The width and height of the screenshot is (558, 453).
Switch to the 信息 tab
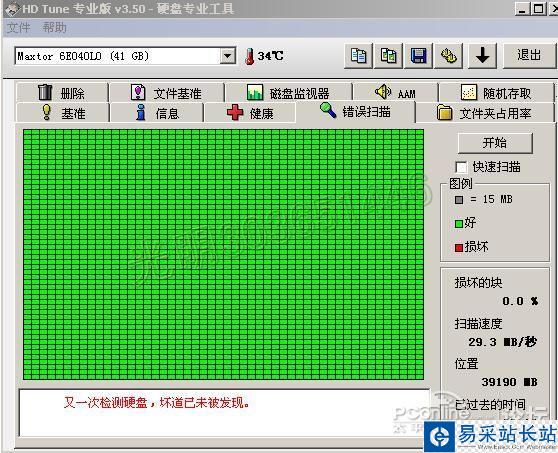pos(157,113)
